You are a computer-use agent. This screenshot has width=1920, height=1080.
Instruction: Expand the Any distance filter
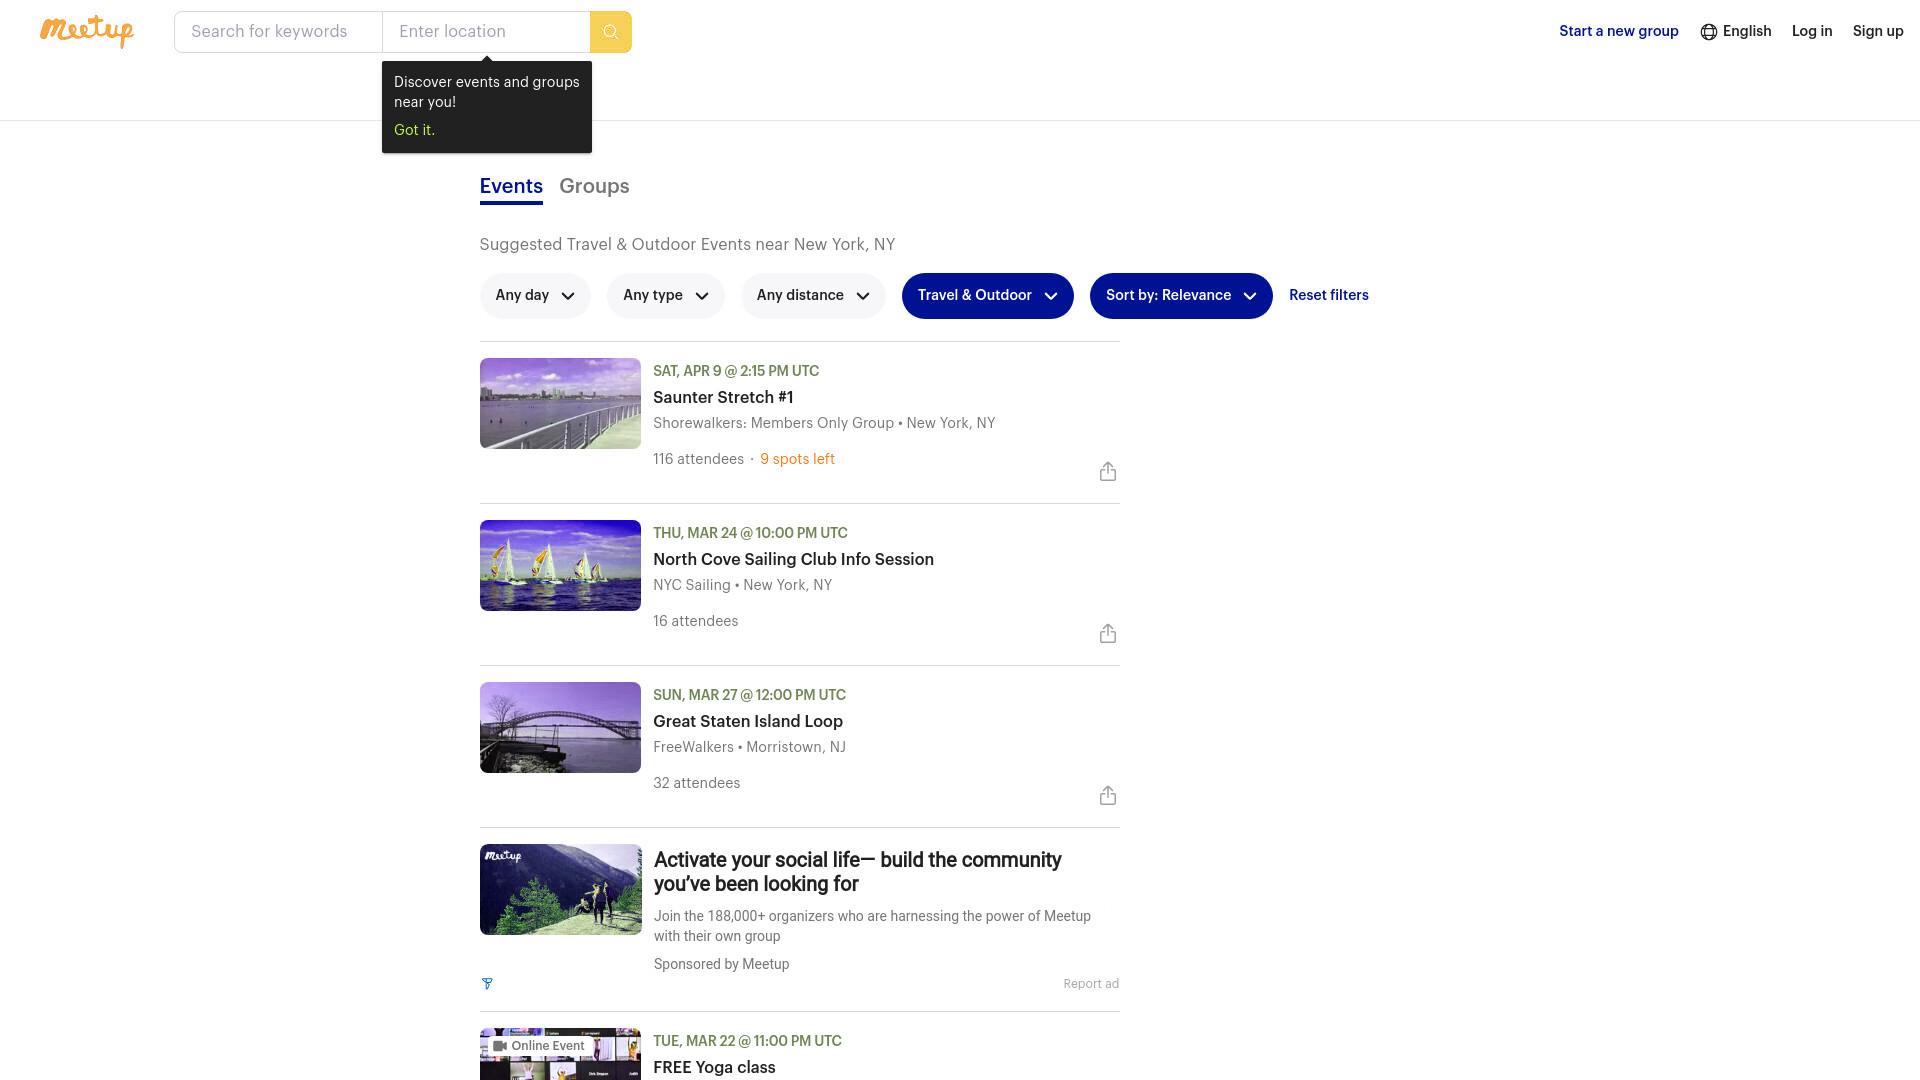pos(813,296)
